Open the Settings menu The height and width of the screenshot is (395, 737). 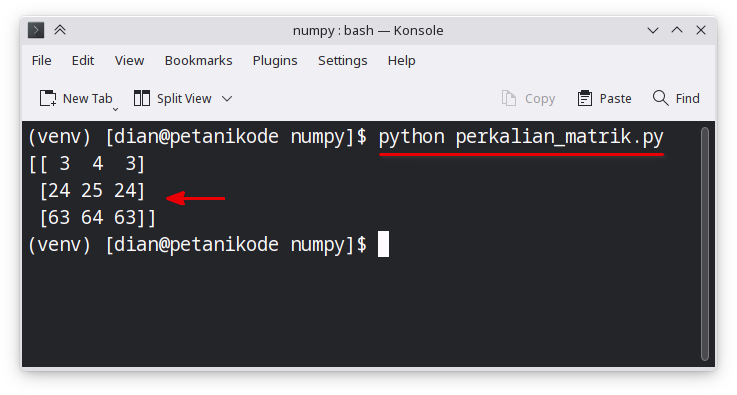[x=343, y=61]
